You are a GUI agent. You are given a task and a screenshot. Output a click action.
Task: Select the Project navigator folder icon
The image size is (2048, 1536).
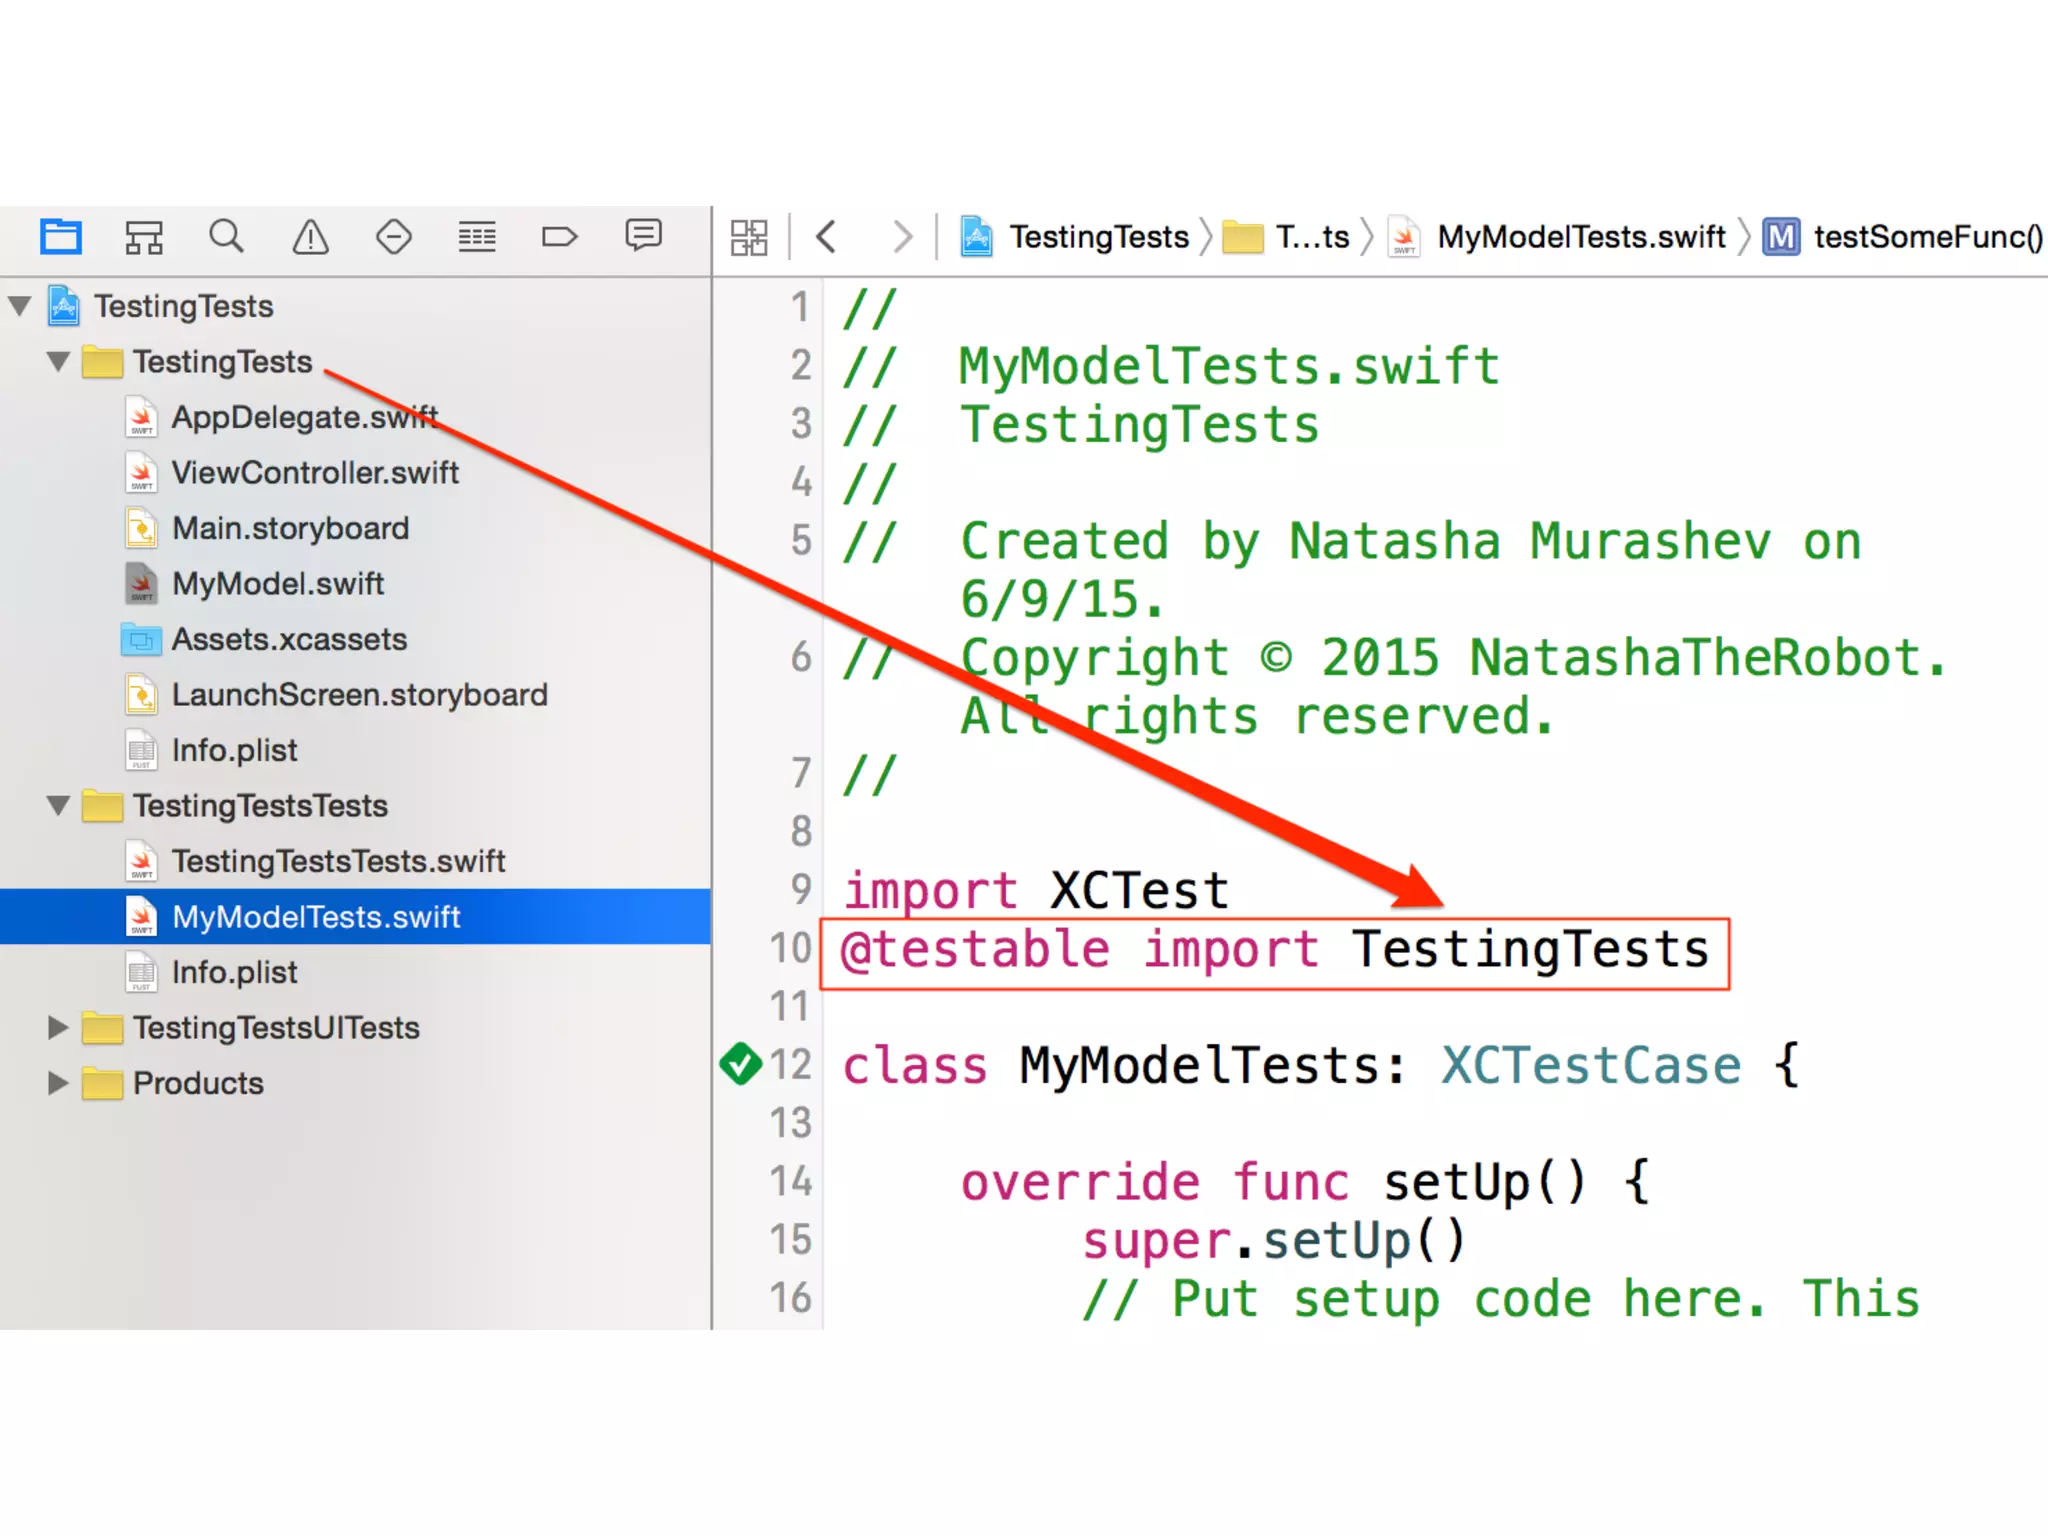[x=61, y=237]
